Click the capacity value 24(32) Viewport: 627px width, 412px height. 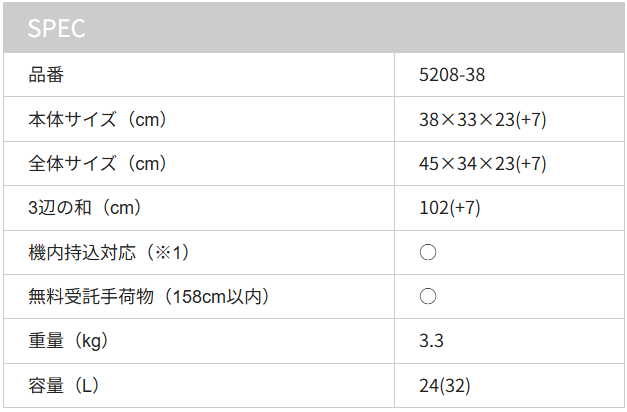(x=445, y=386)
